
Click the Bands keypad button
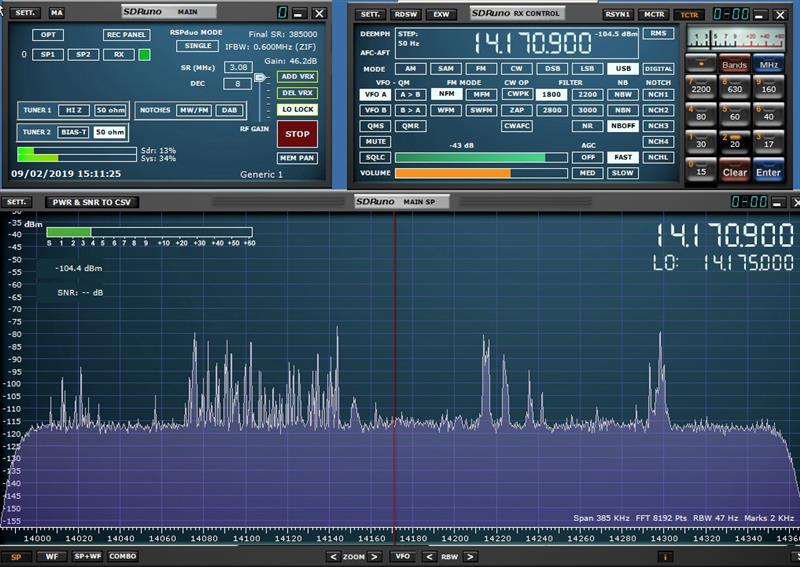click(735, 63)
